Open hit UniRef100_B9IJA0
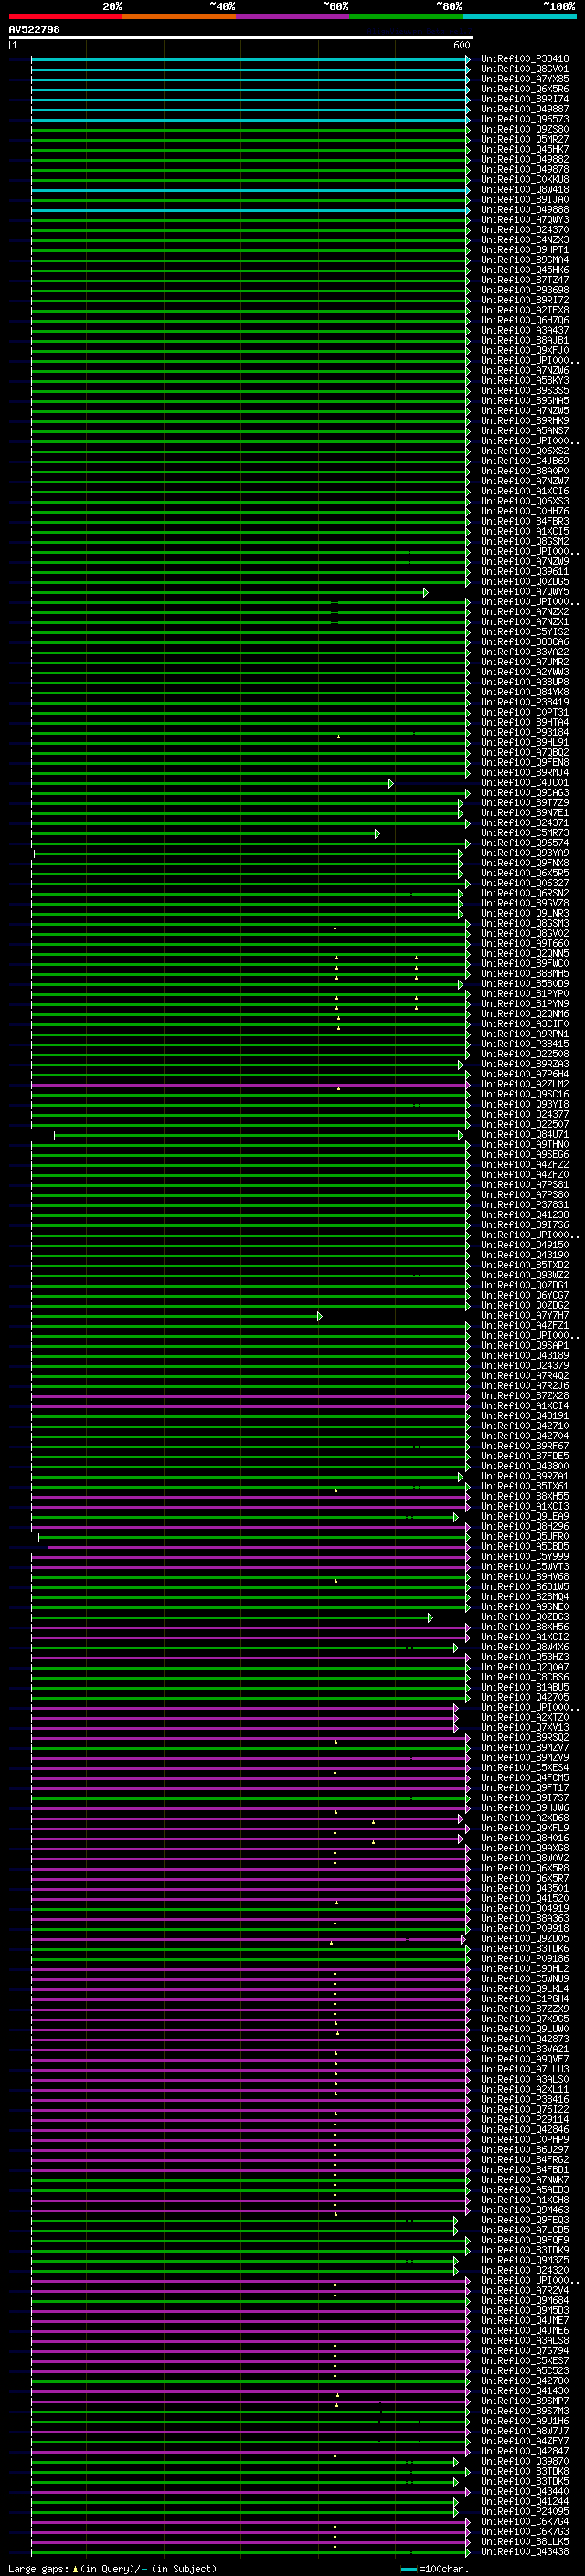 coord(524,200)
